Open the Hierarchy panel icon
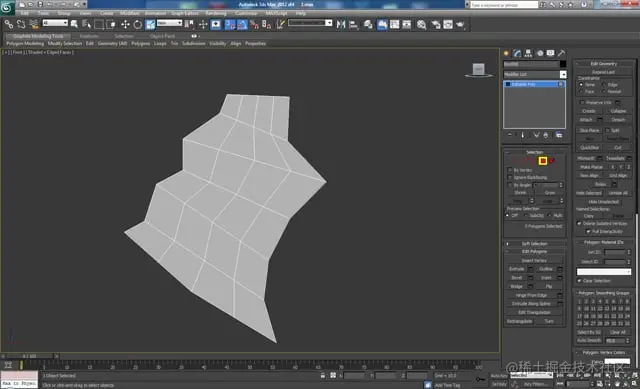Image resolution: width=640 pixels, height=389 pixels. [528, 53]
